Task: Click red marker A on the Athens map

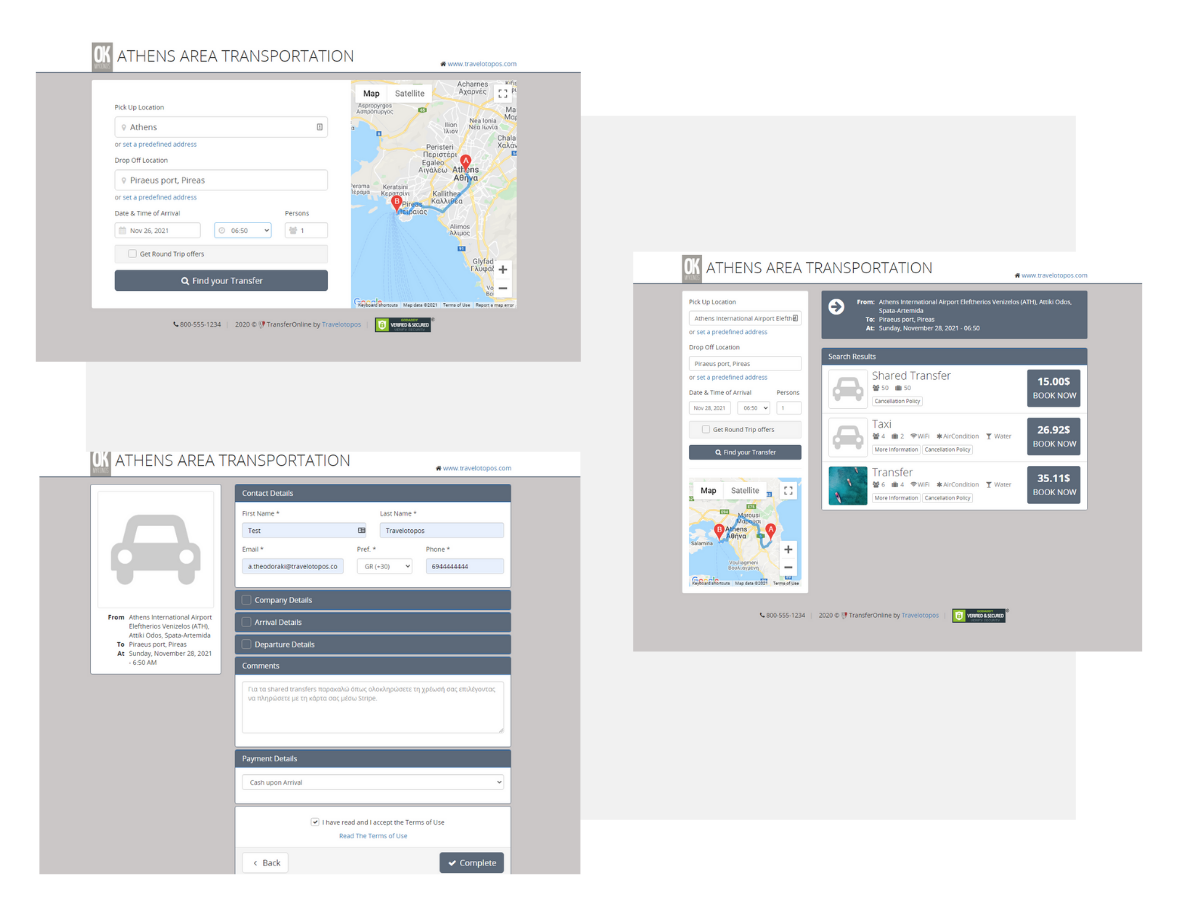Action: click(465, 162)
